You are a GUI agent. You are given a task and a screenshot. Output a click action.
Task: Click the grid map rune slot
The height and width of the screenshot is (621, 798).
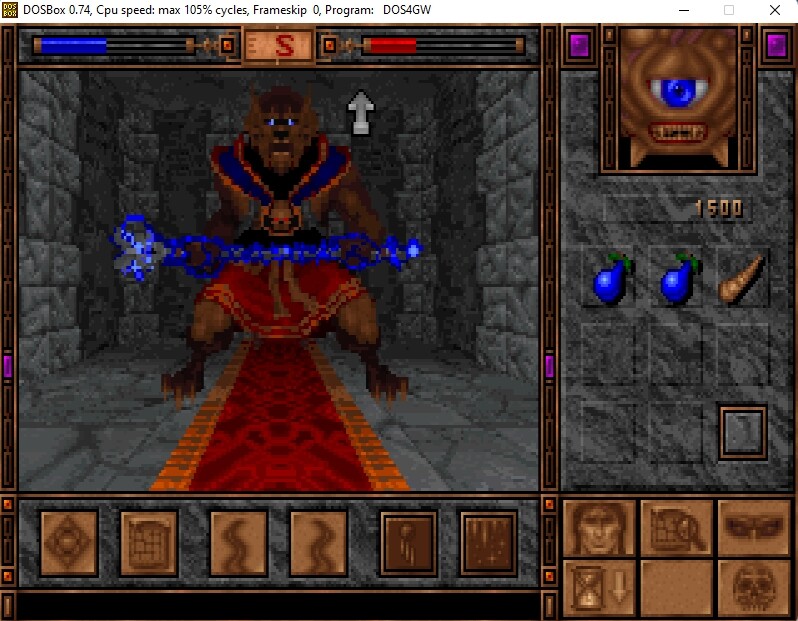(x=149, y=544)
